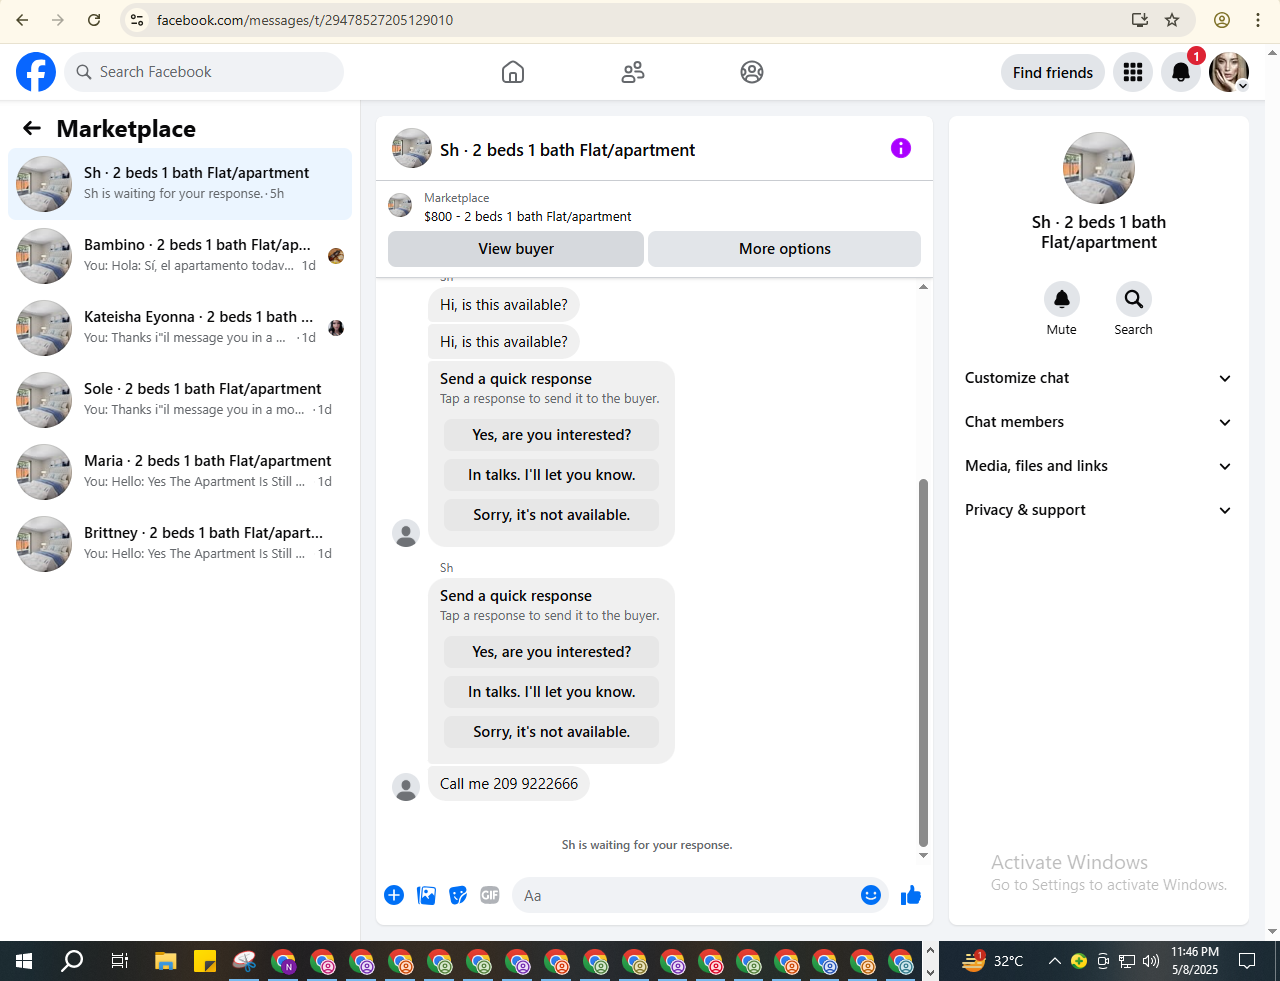The image size is (1280, 981).
Task: Open the account profile picture menu
Action: [x=1229, y=72]
